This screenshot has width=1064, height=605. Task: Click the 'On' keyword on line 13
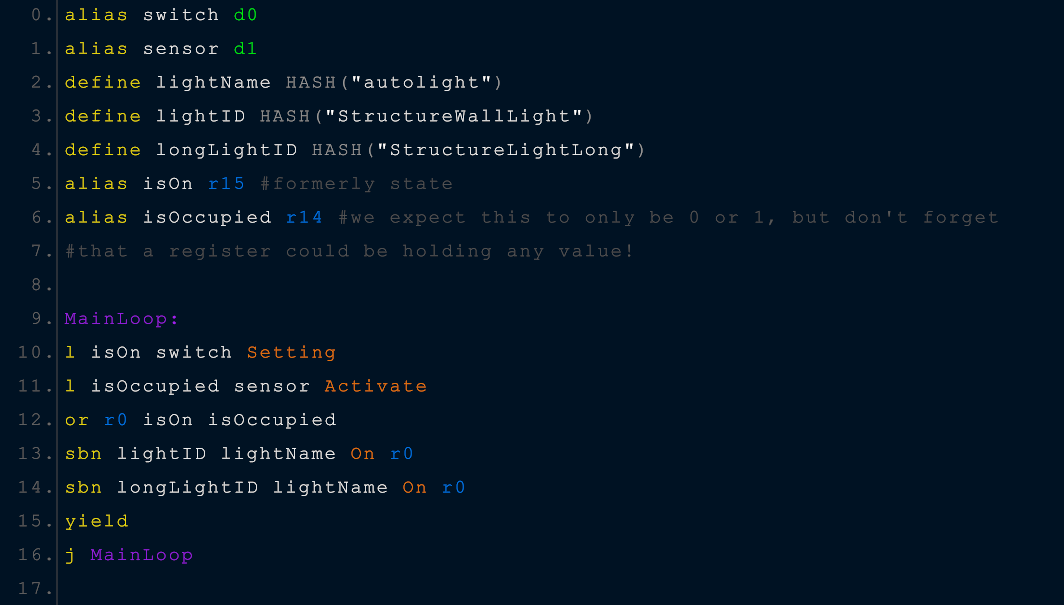(362, 454)
